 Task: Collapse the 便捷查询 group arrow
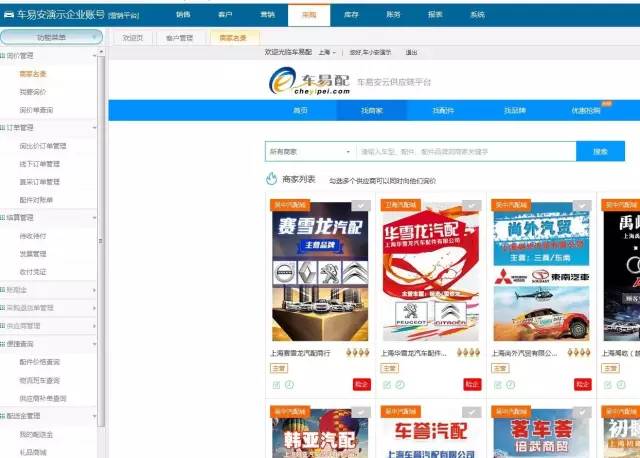point(94,344)
